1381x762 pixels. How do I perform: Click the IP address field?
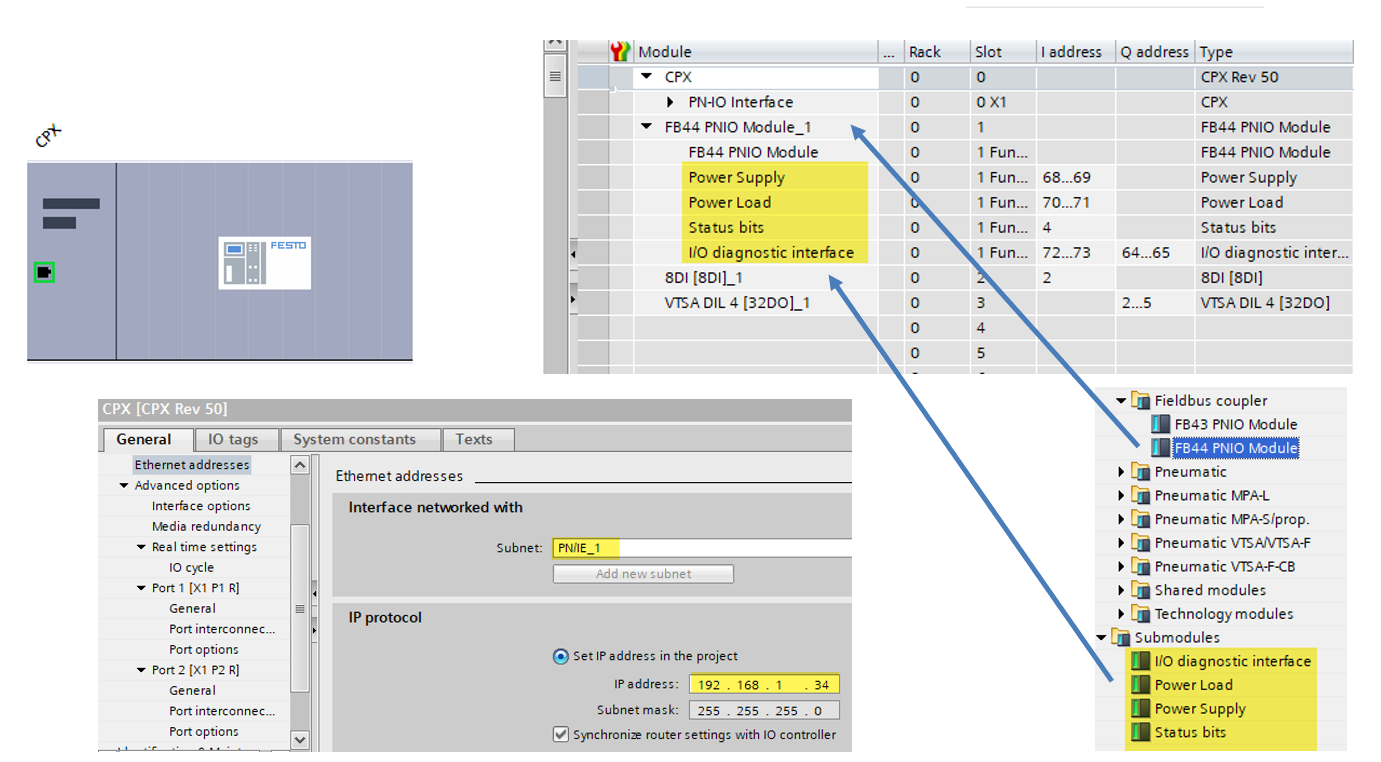tap(764, 685)
